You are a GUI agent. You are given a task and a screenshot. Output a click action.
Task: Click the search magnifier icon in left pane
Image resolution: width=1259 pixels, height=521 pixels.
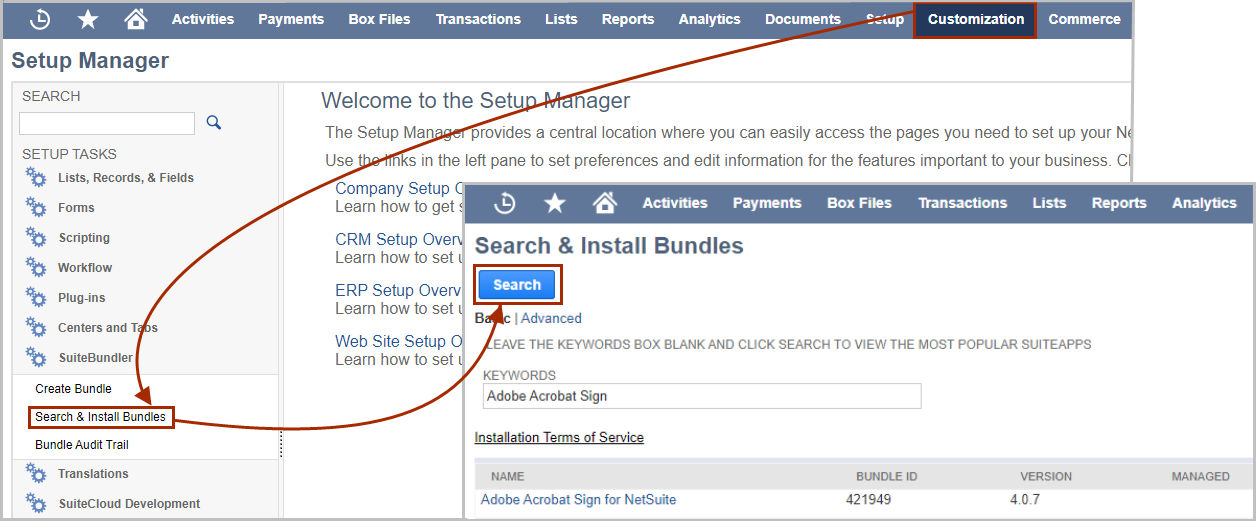pyautogui.click(x=213, y=122)
